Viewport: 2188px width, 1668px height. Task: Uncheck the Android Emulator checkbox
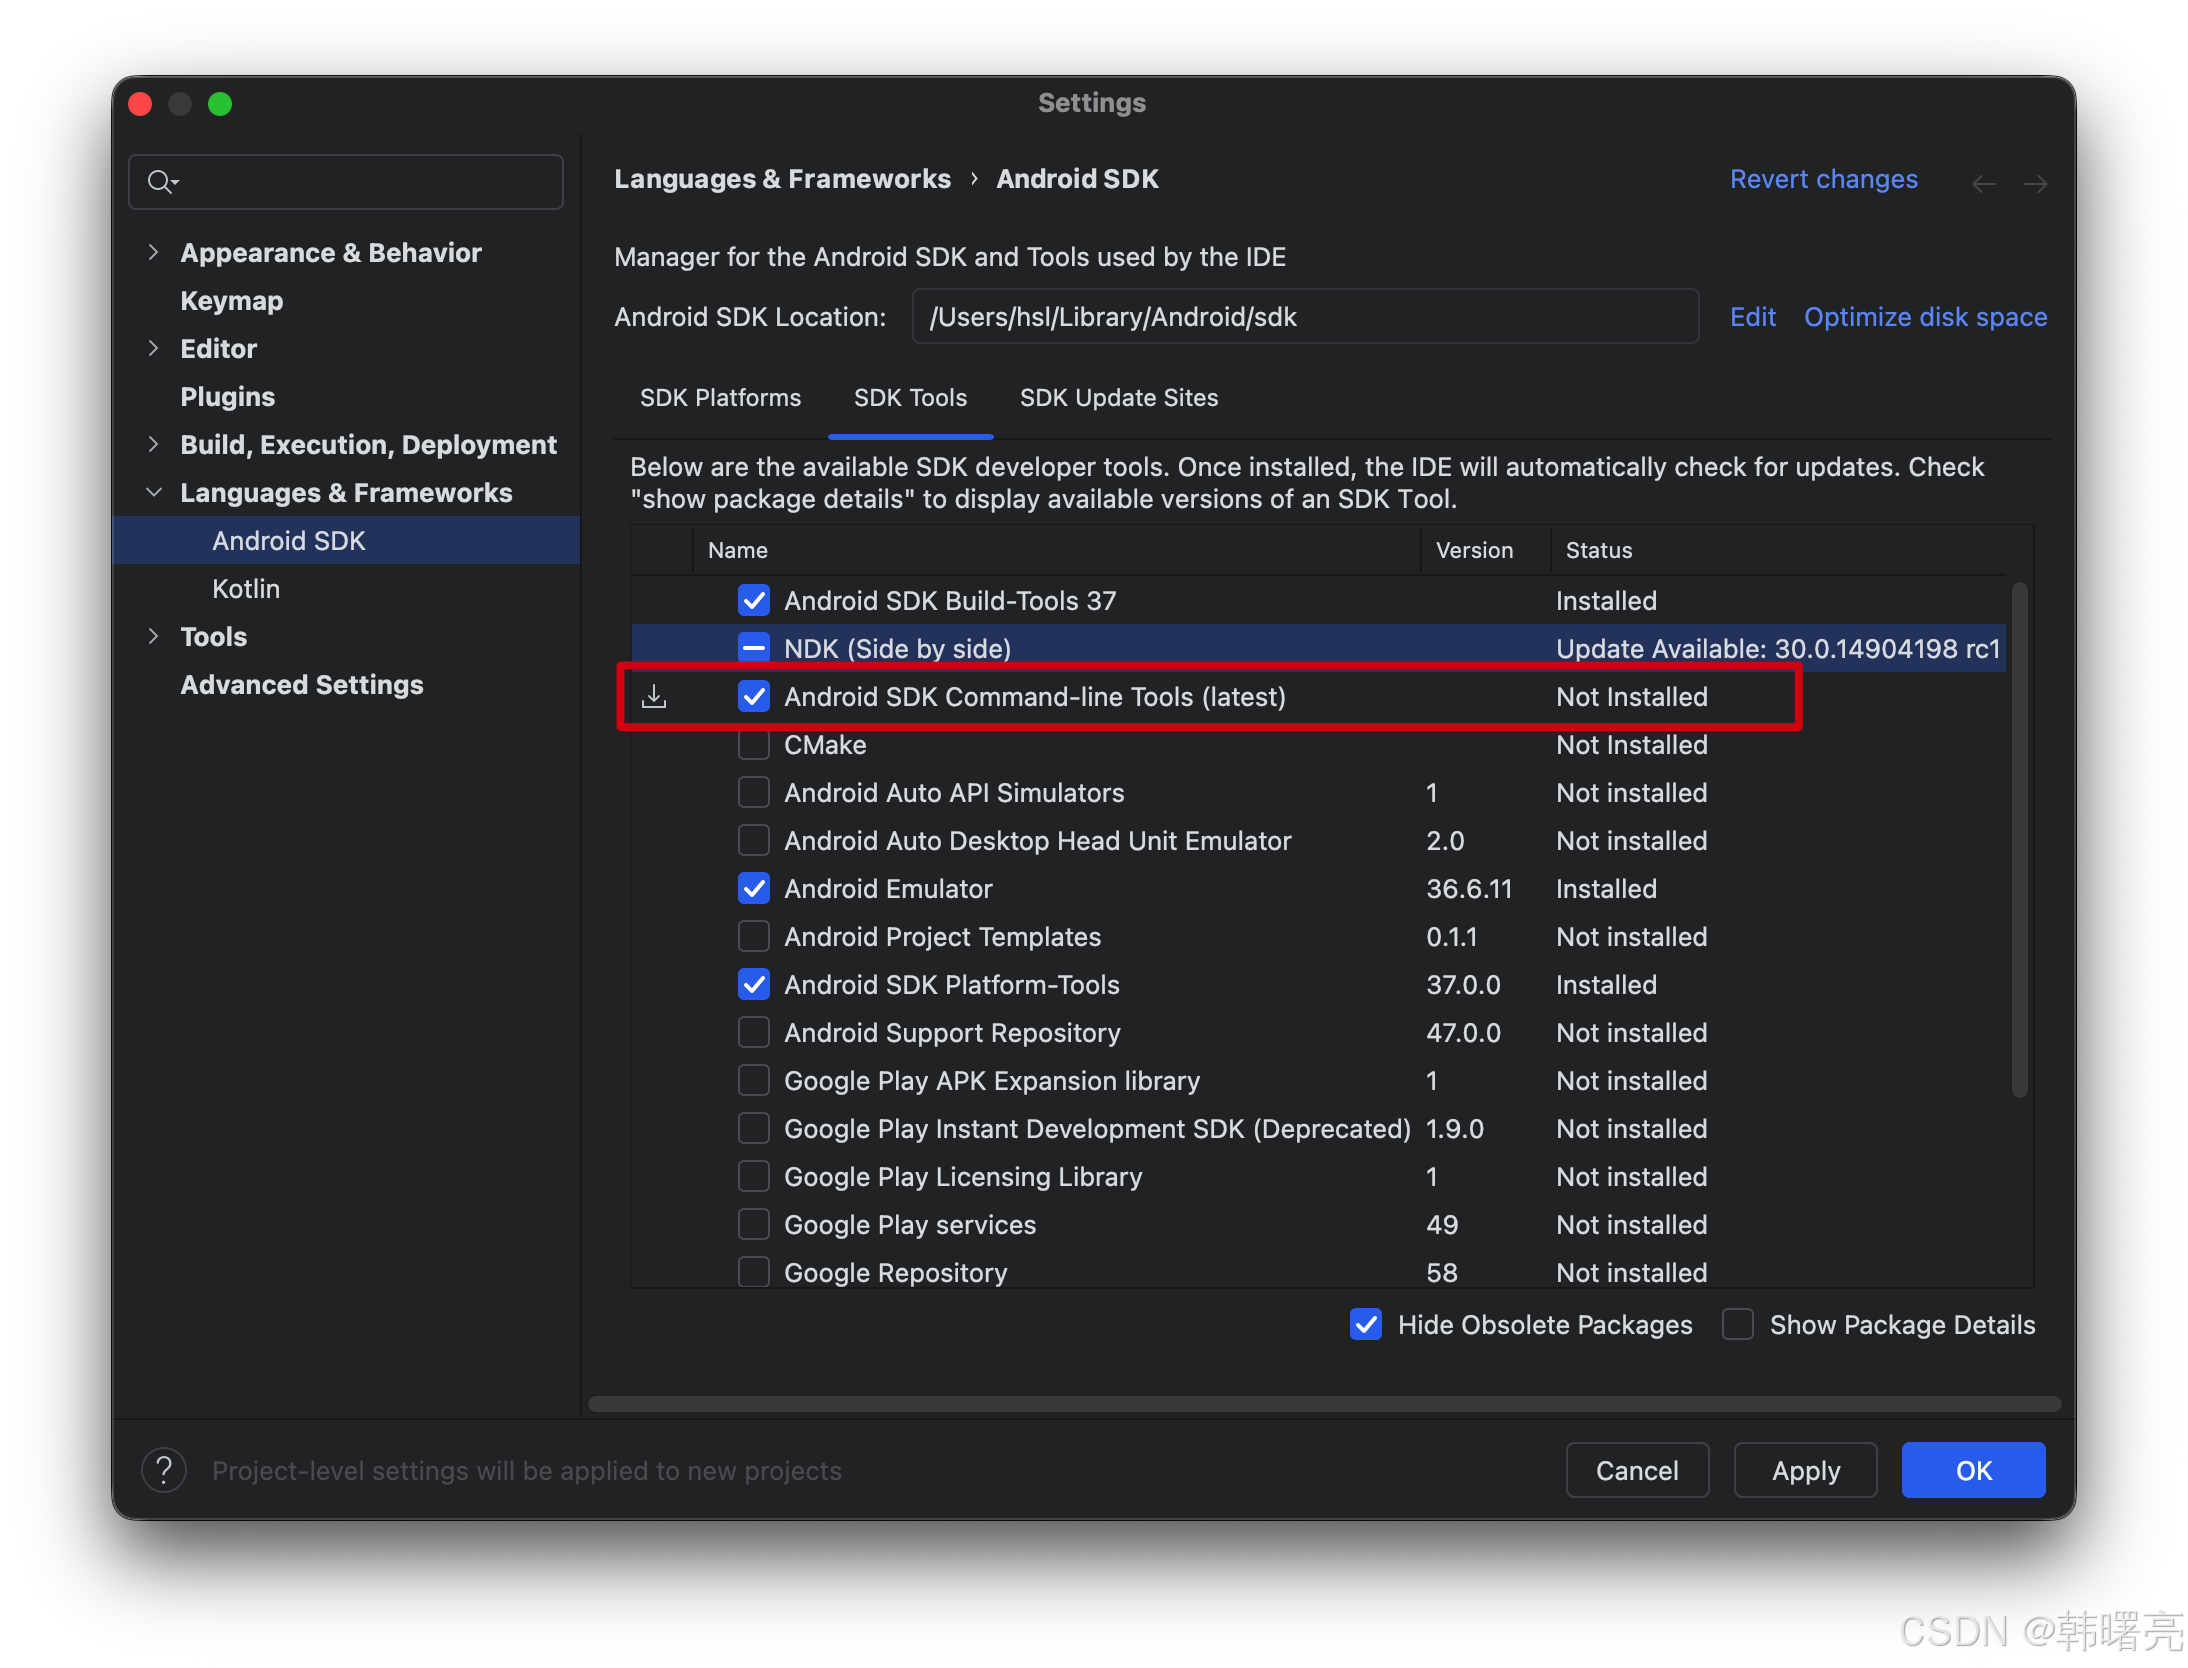click(x=754, y=888)
